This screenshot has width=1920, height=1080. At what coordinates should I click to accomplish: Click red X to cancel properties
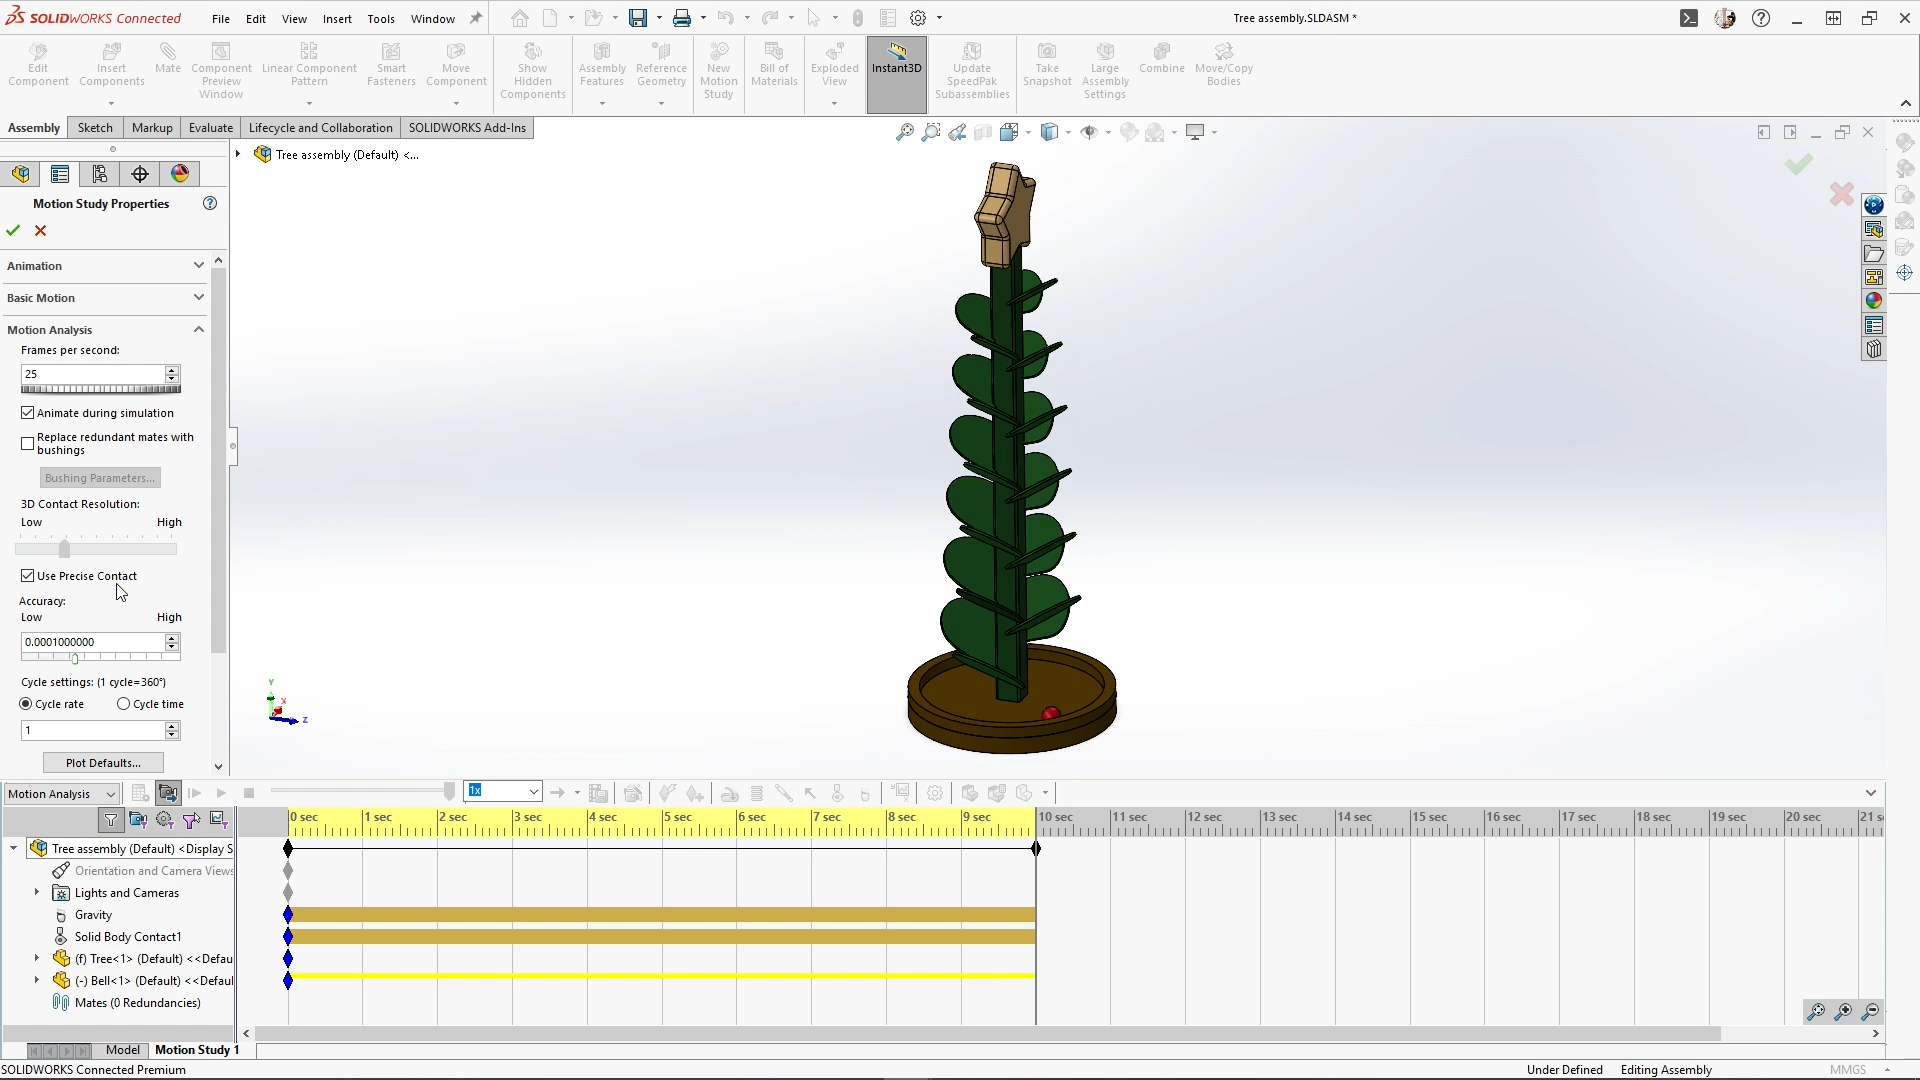pos(41,231)
